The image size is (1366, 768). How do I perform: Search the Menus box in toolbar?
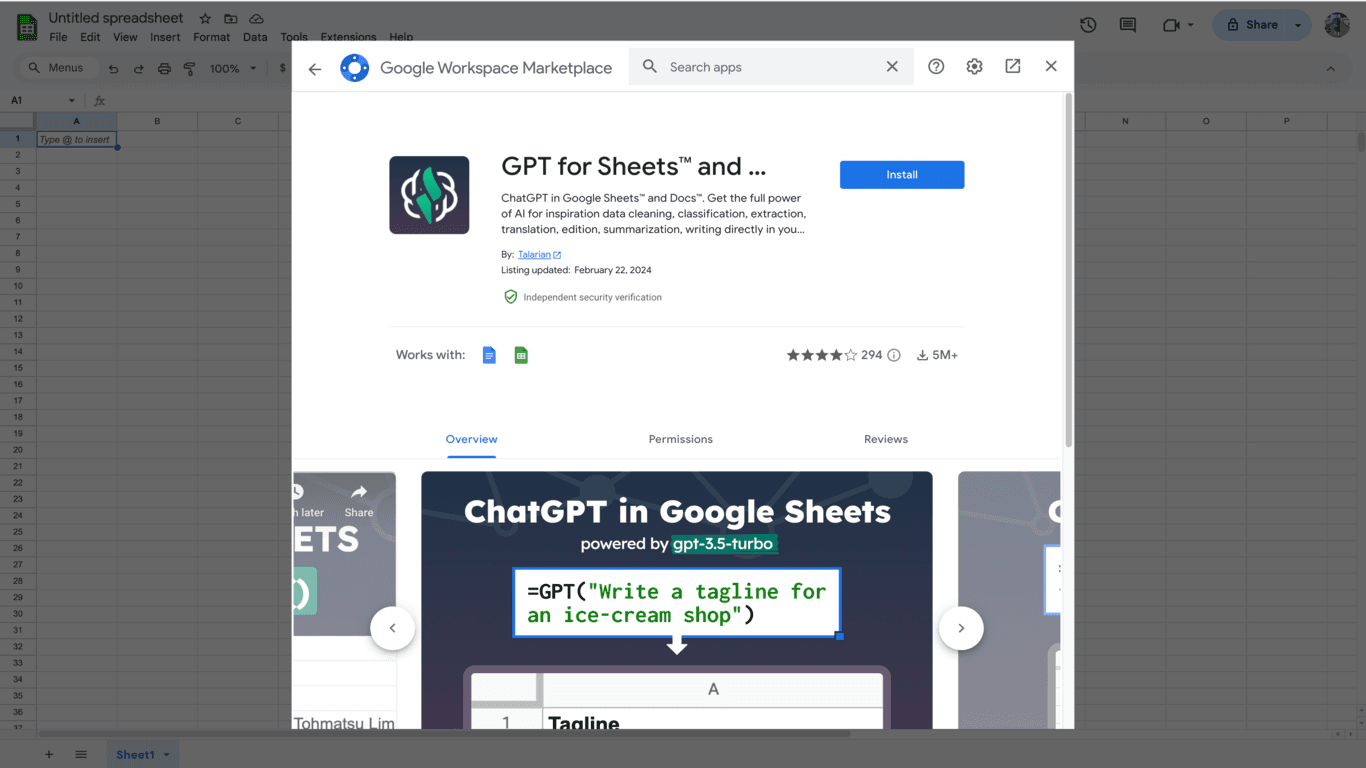click(58, 68)
